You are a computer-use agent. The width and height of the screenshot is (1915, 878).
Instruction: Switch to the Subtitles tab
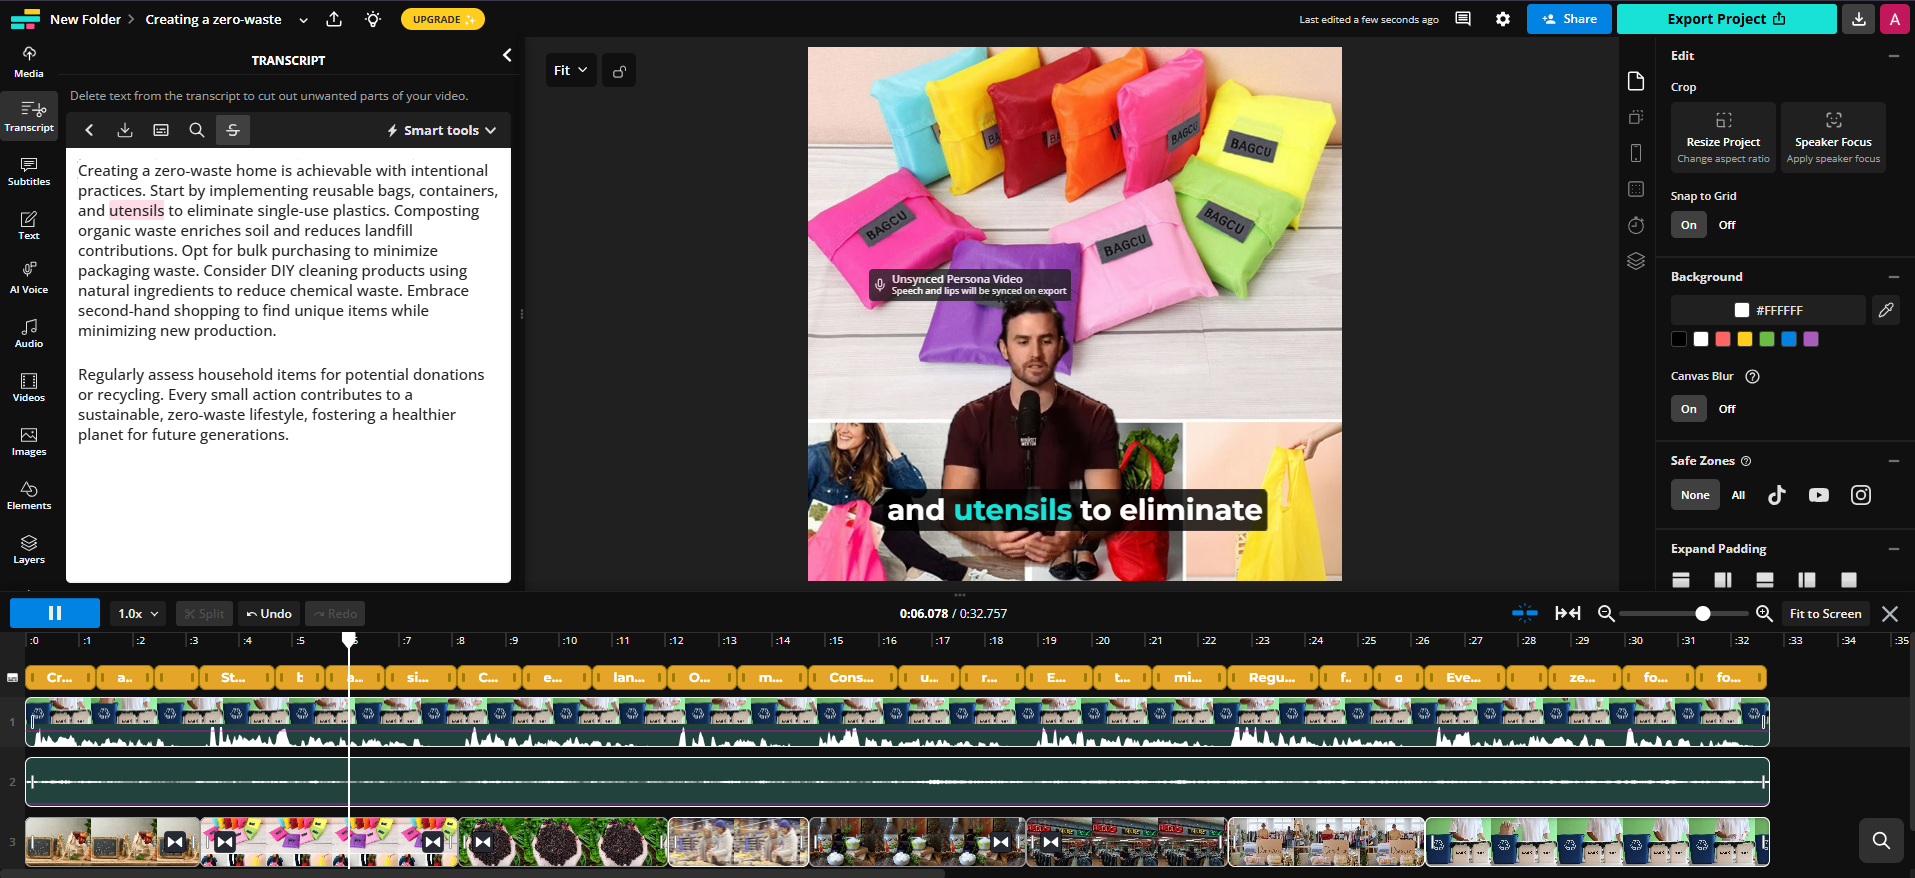(29, 170)
